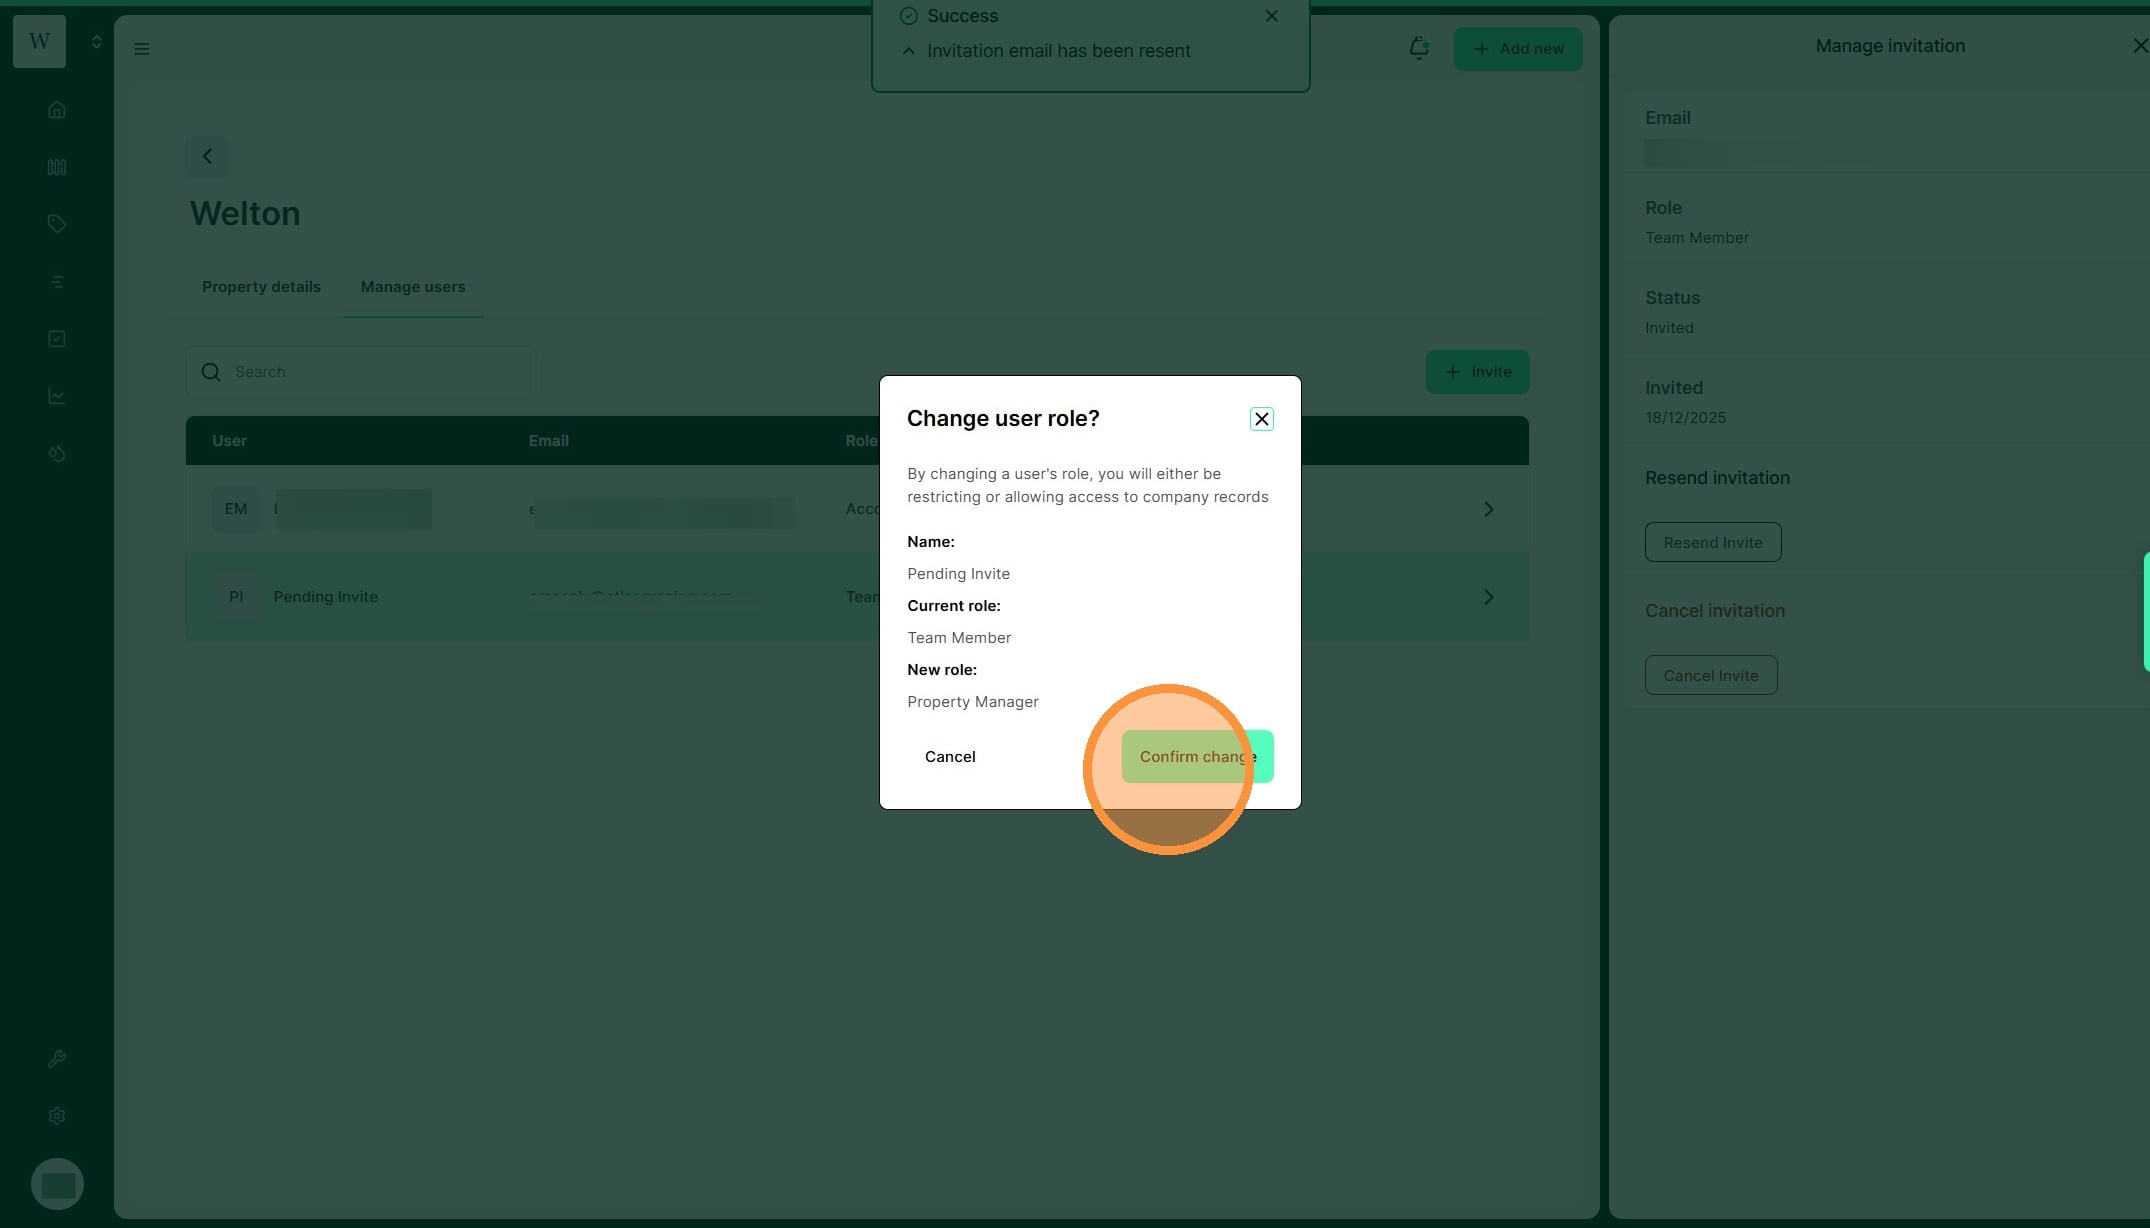Open the settings gear icon
The image size is (2150, 1228).
57,1116
